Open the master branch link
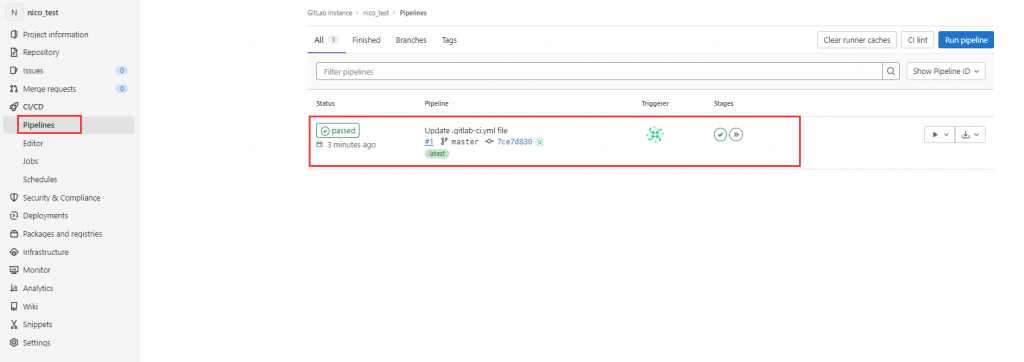This screenshot has height=362, width=1024. click(465, 142)
